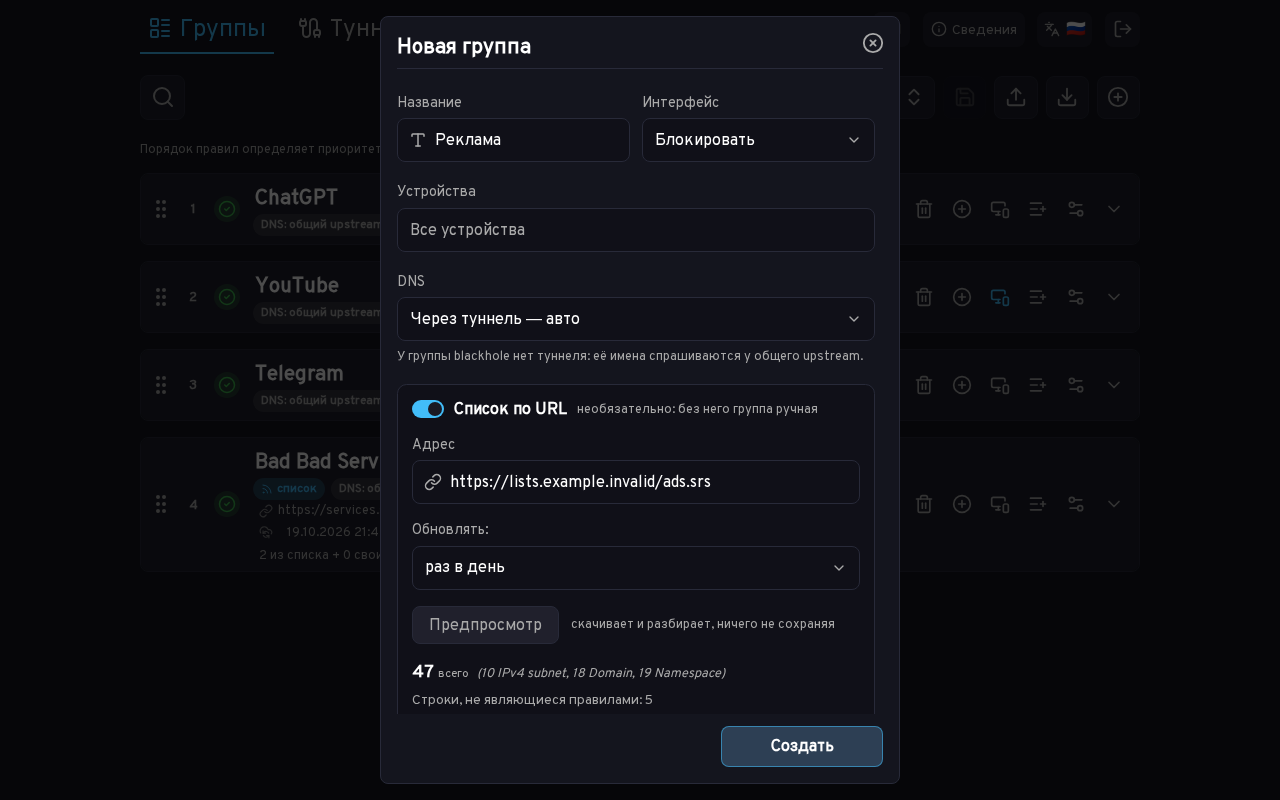Image resolution: width=1280 pixels, height=800 pixels.
Task: Delete the Bad Bad Serv group with trash icon
Action: [924, 504]
